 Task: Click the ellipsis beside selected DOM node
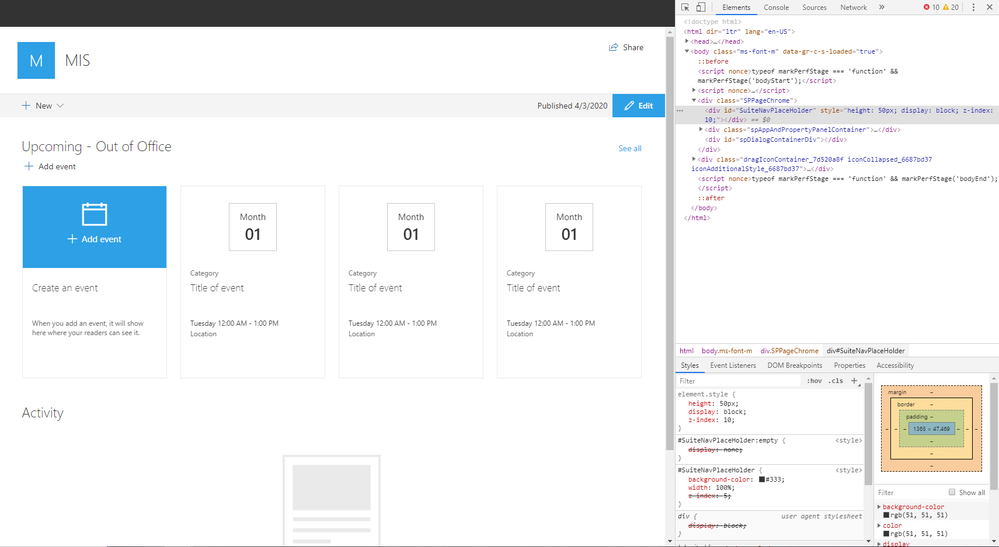pyautogui.click(x=680, y=110)
